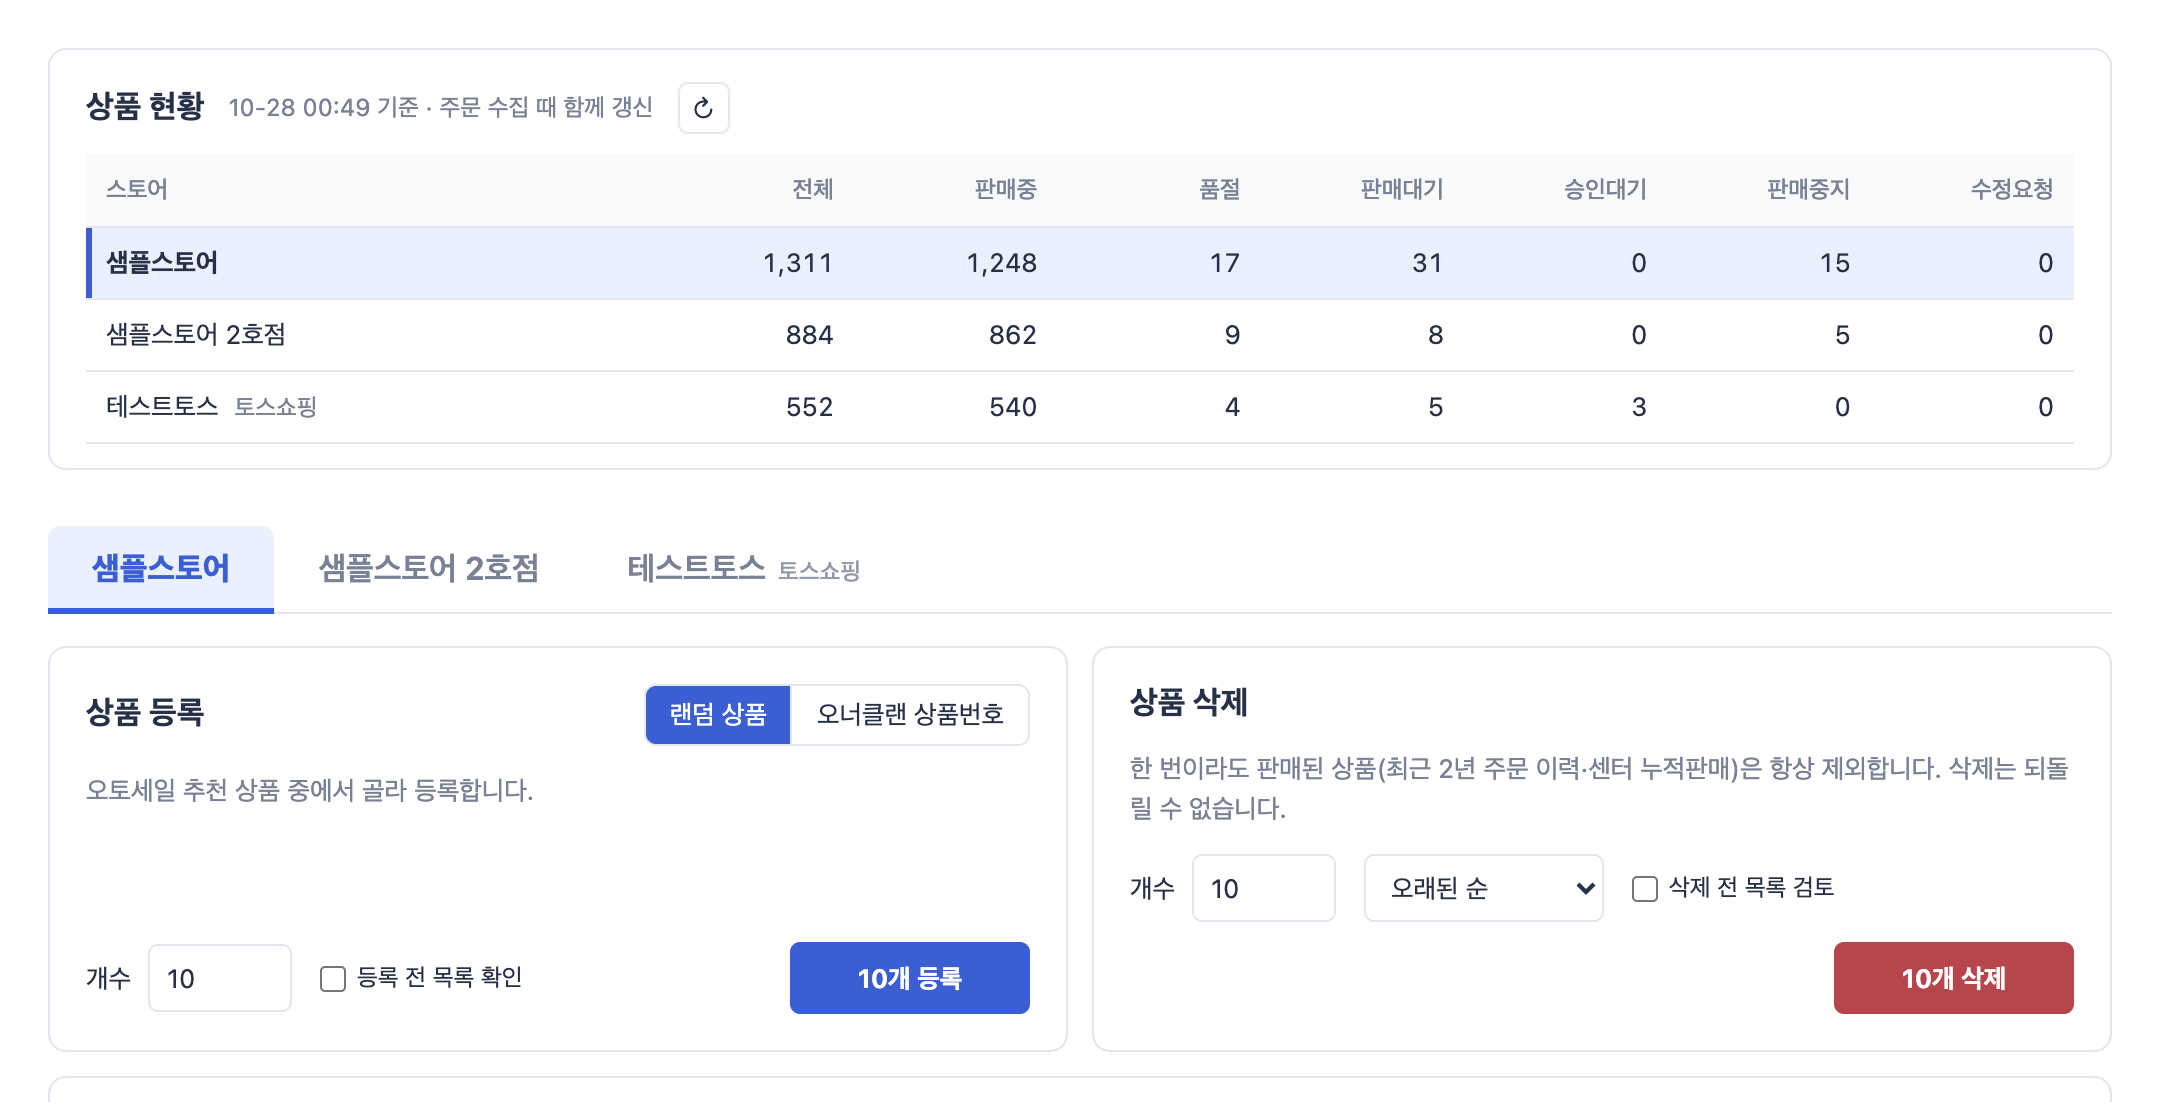Enable the 삭제 전 목록 검토 checkbox
This screenshot has width=2160, height=1102.
pyautogui.click(x=1645, y=888)
